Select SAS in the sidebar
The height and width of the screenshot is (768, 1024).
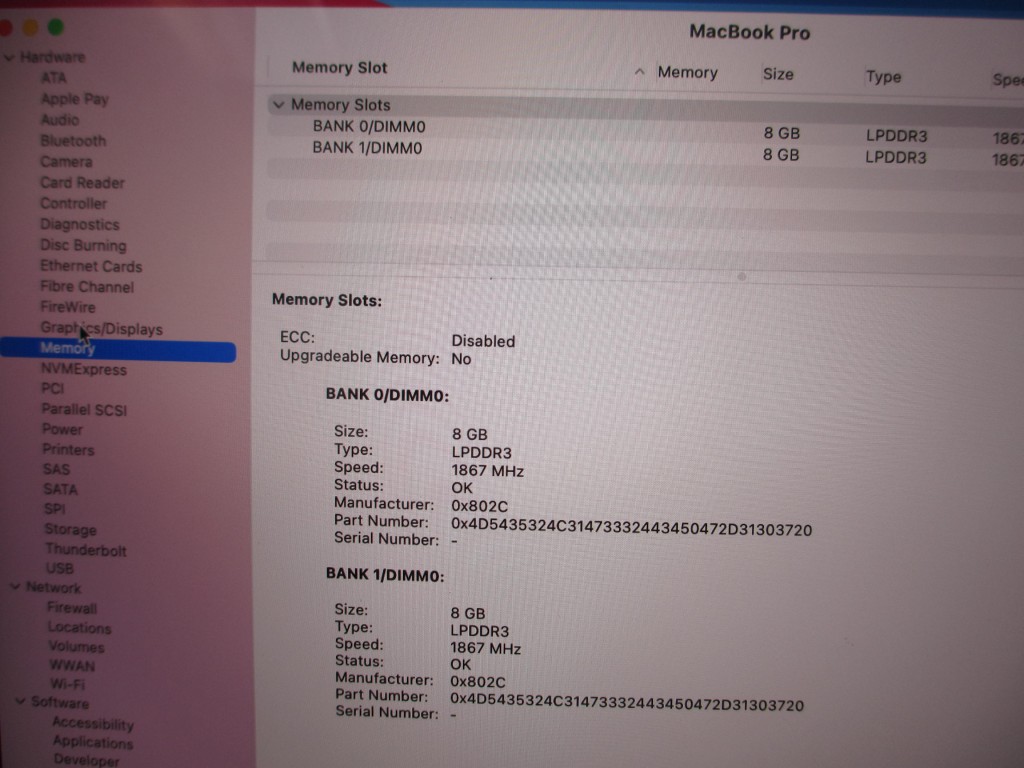[x=56, y=470]
